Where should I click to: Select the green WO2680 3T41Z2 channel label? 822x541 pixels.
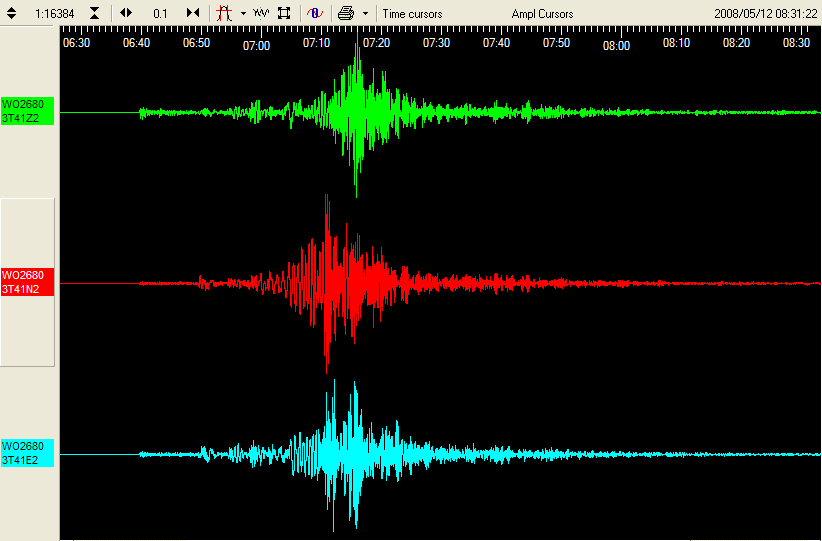[28, 111]
